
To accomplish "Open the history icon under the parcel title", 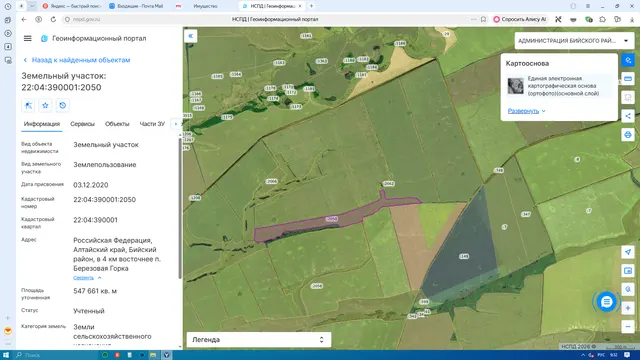I will [x=62, y=105].
